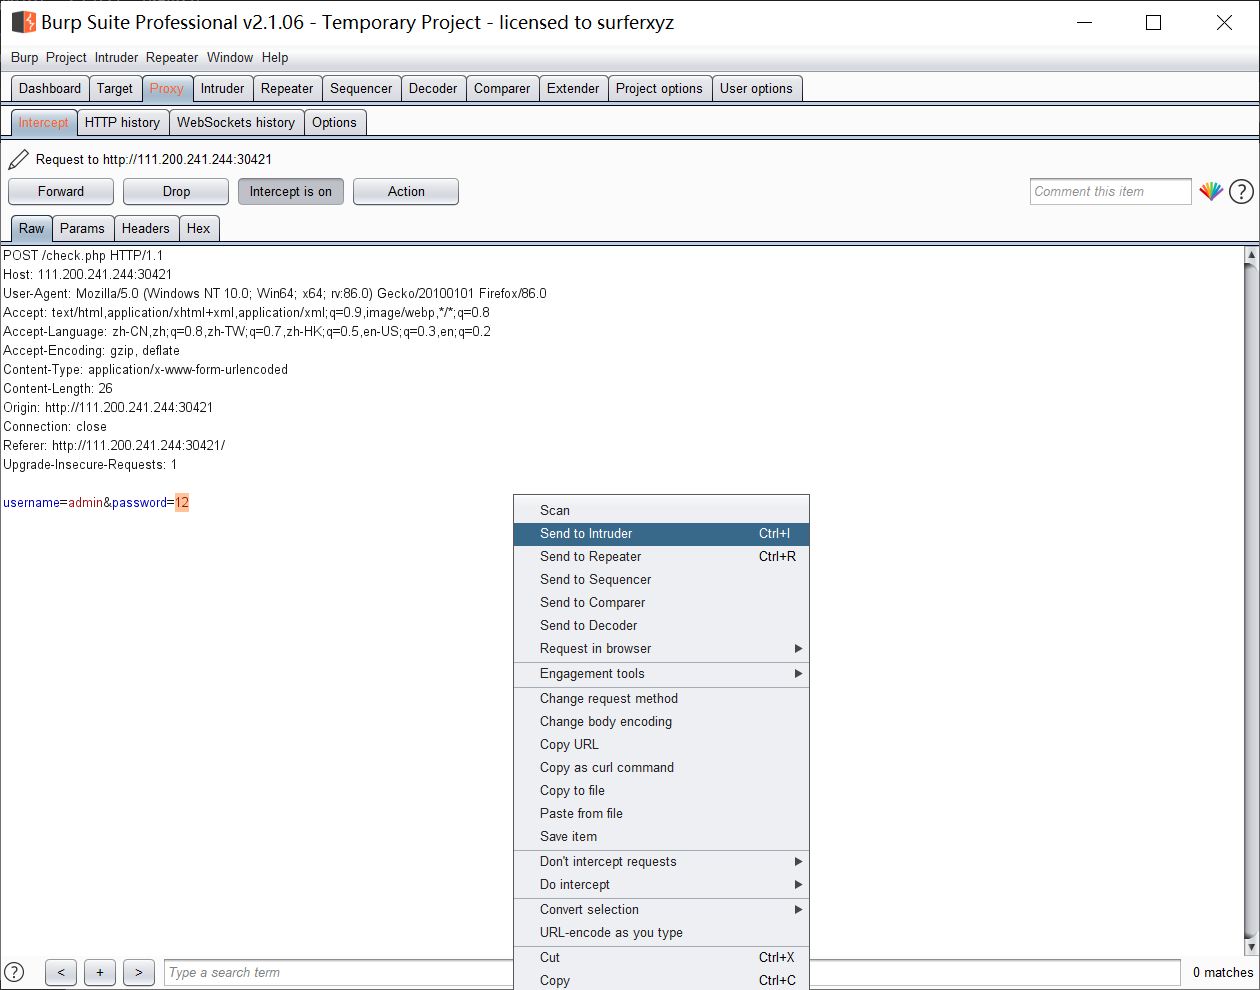The image size is (1260, 990).
Task: Switch to the Sequencer tab
Action: (361, 88)
